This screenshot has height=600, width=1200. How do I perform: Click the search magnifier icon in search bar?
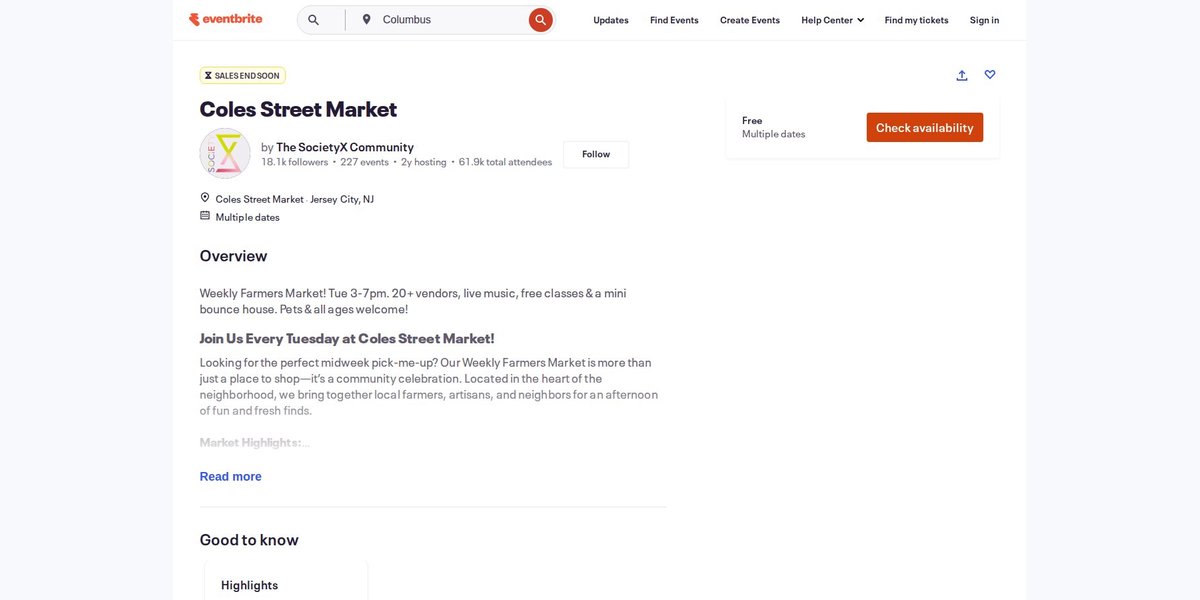(x=313, y=20)
